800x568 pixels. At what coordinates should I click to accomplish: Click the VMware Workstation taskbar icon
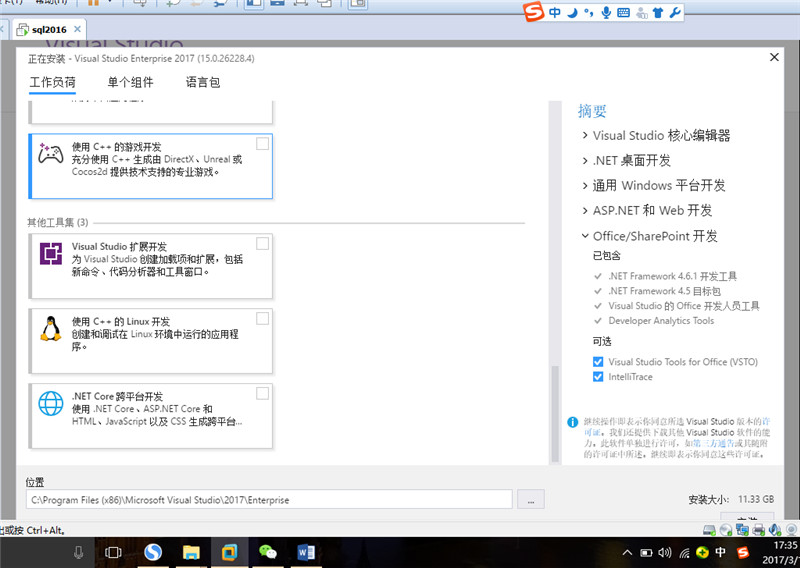(x=230, y=552)
